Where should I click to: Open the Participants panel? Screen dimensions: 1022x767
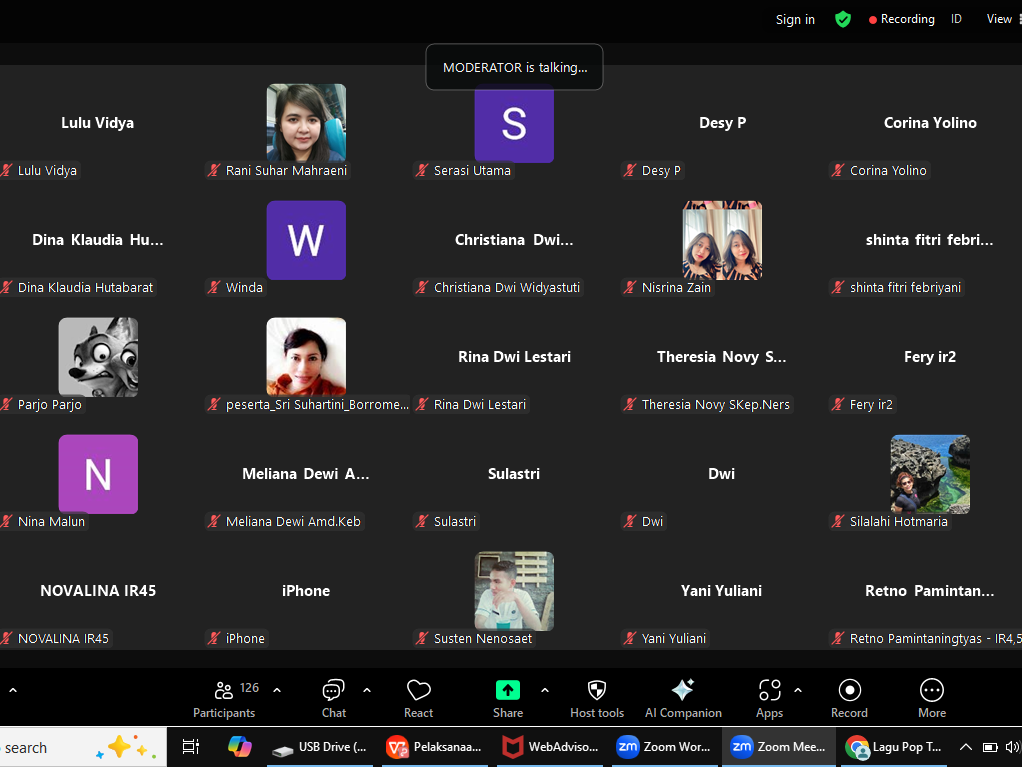point(224,698)
